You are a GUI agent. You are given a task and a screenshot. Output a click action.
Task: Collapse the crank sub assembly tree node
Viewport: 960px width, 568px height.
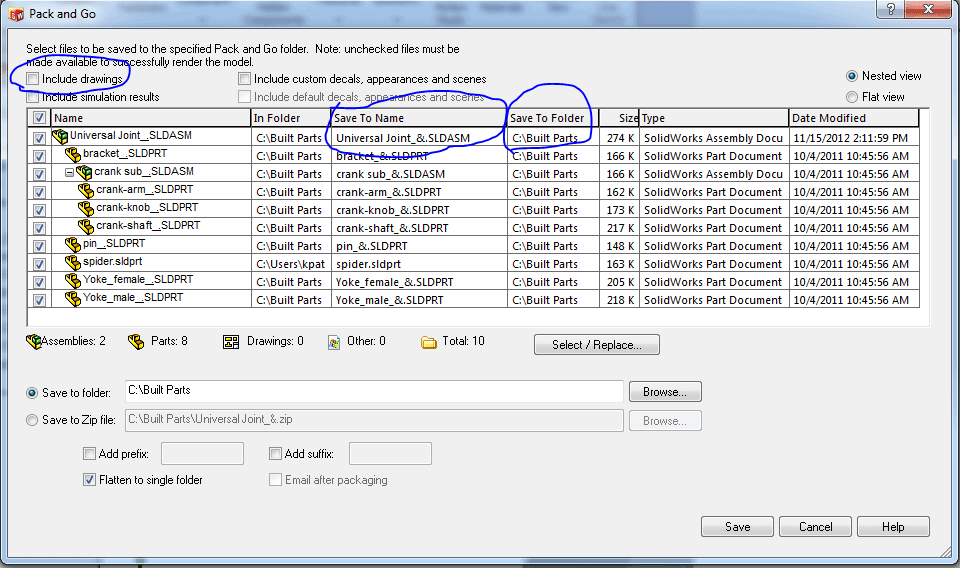point(69,173)
